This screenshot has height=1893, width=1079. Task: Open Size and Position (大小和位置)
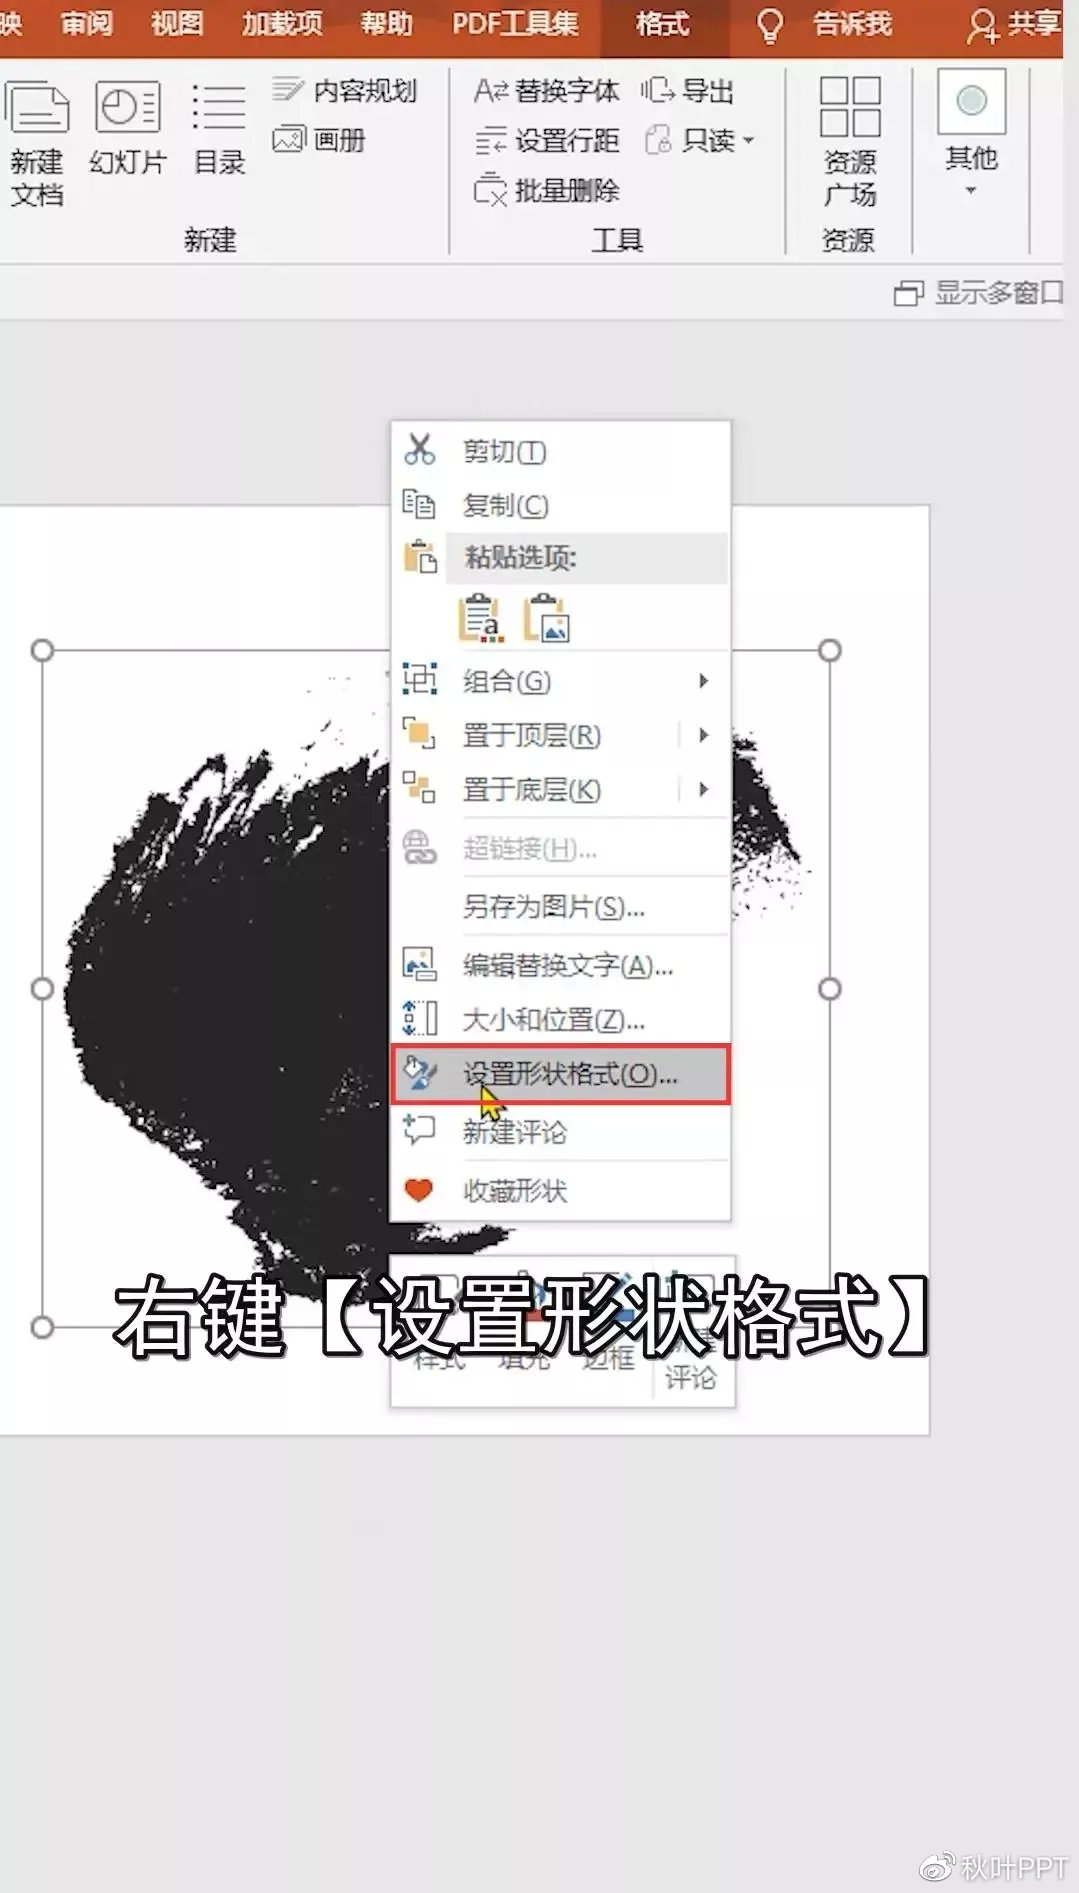point(560,1020)
